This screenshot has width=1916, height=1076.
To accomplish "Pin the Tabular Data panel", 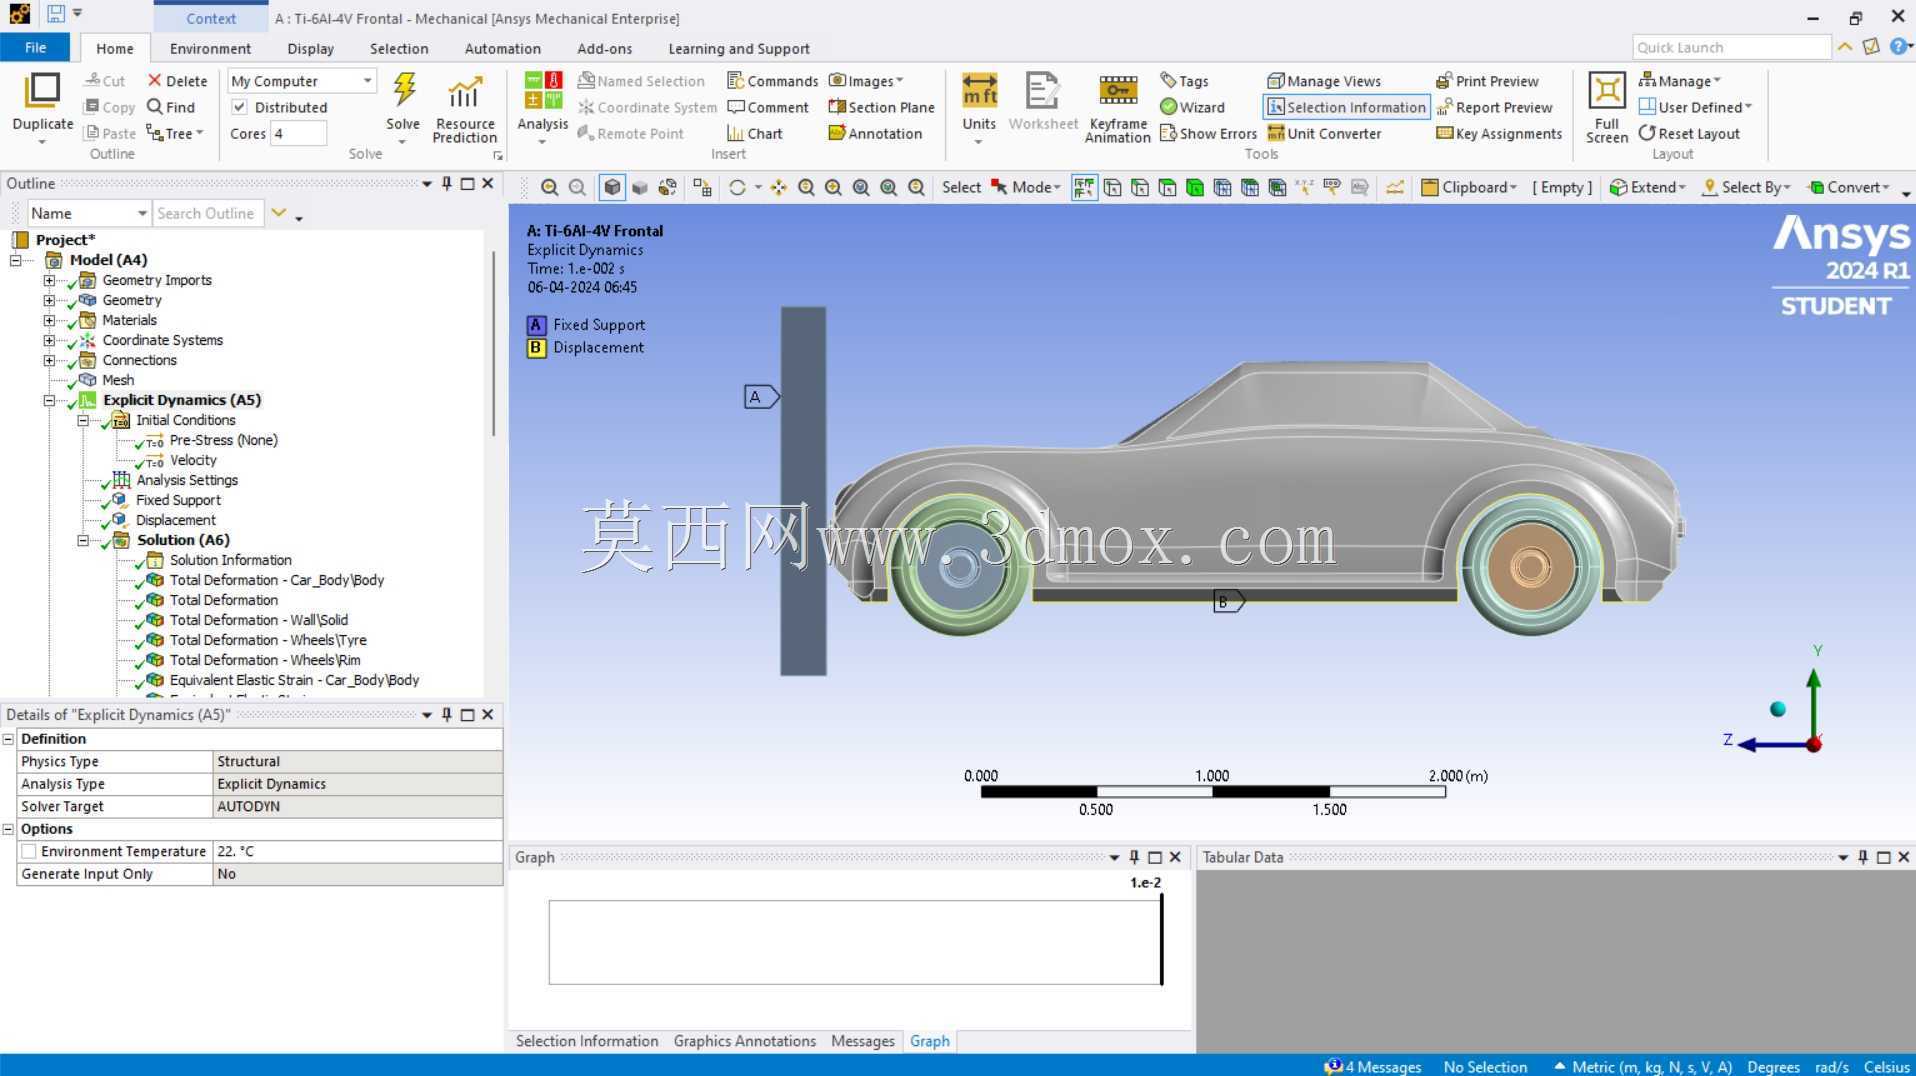I will [1863, 857].
